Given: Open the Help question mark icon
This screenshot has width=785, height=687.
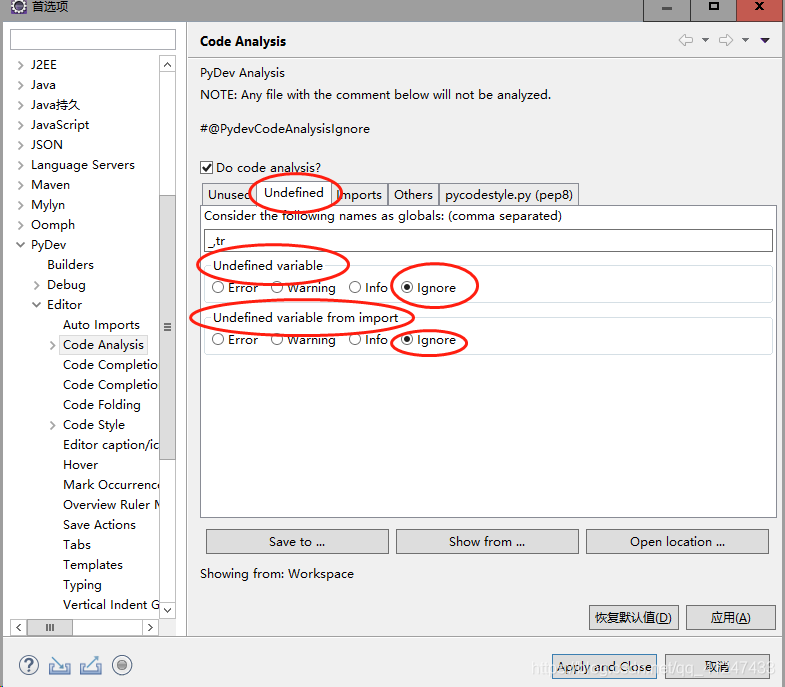Looking at the screenshot, I should (29, 665).
